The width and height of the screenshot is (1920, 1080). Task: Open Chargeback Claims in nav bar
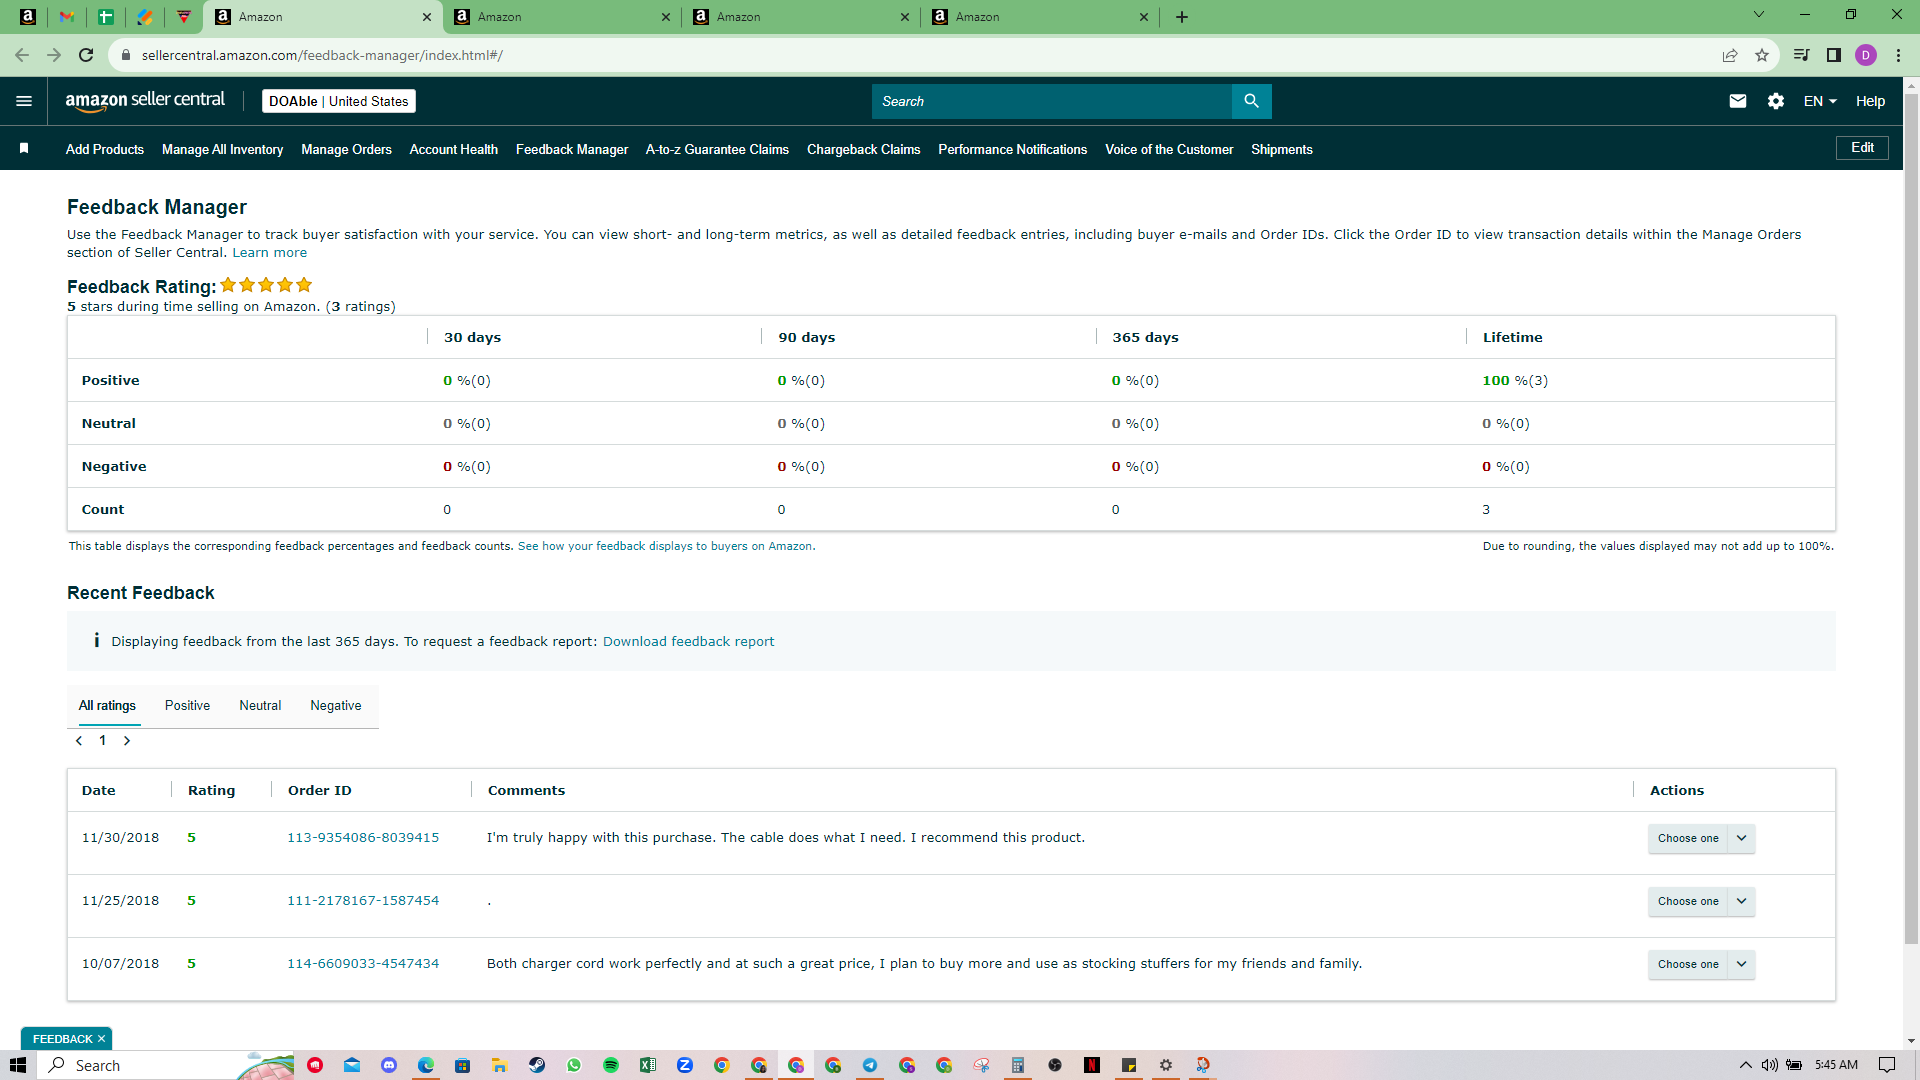click(864, 149)
